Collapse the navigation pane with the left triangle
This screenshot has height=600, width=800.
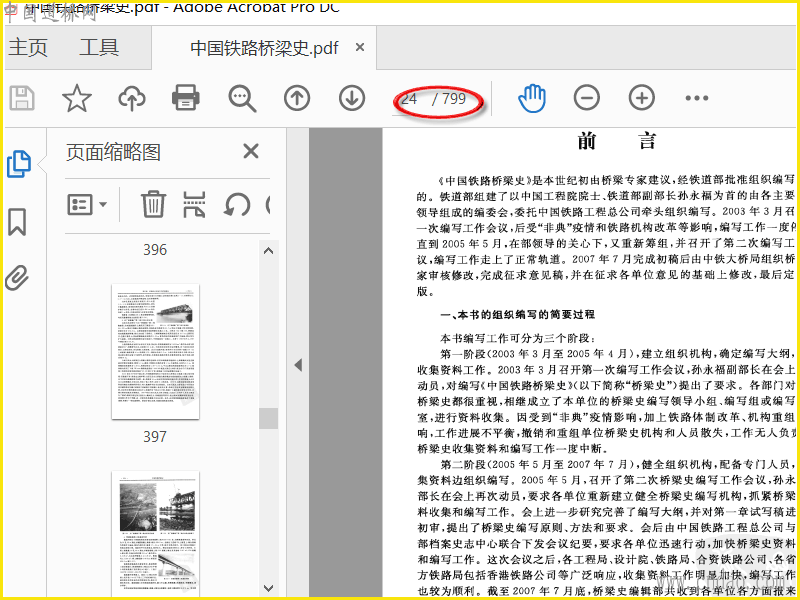tap(298, 365)
